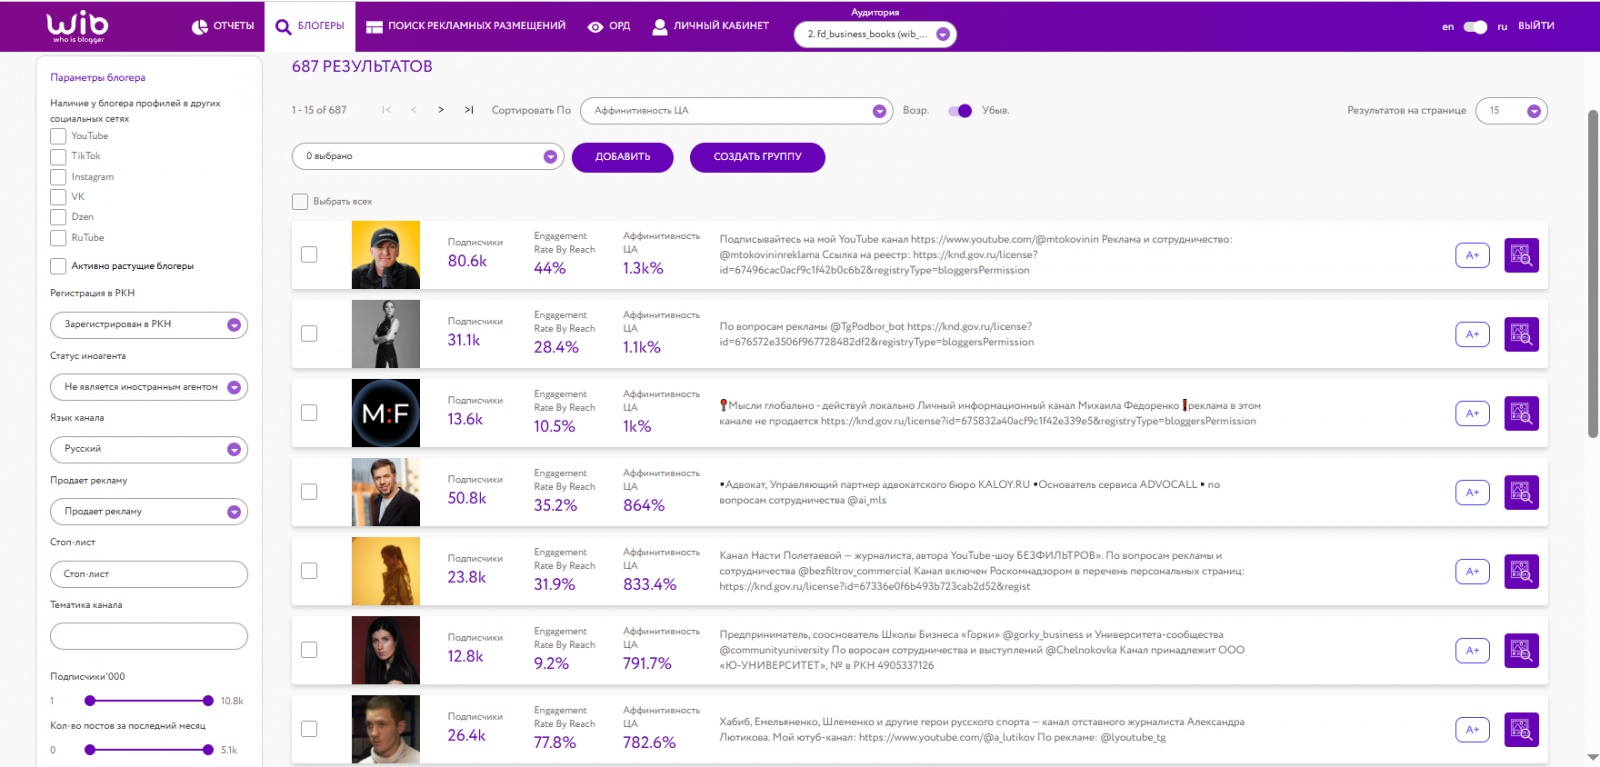Open results per page dropdown showing 15
The width and height of the screenshot is (1600, 767).
(1511, 111)
